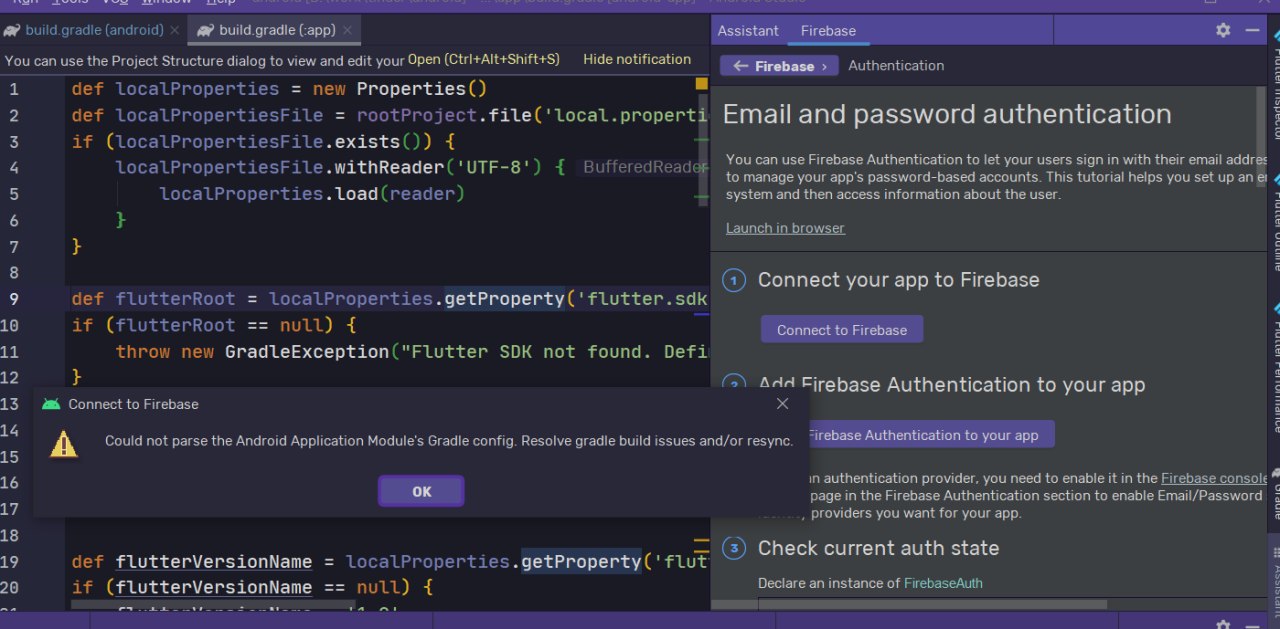
Task: Click the Launch in browser link
Action: [785, 228]
